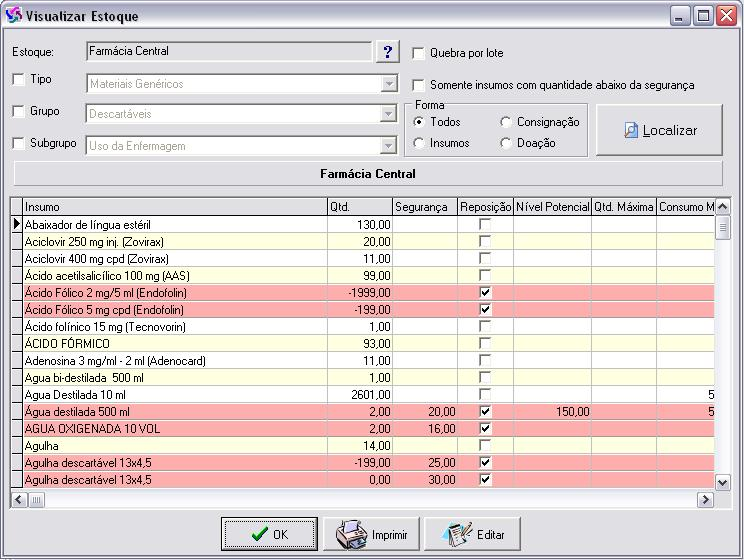Open the Descartáveis group dropdown

point(389,114)
